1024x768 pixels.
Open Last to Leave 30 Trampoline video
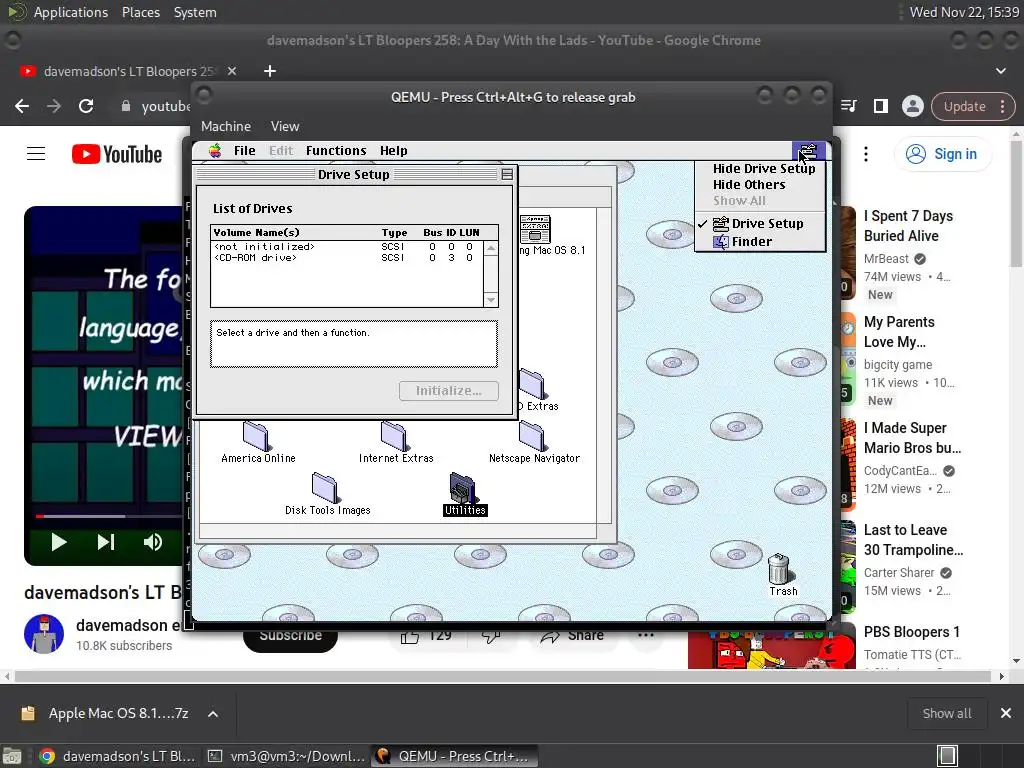(x=913, y=539)
